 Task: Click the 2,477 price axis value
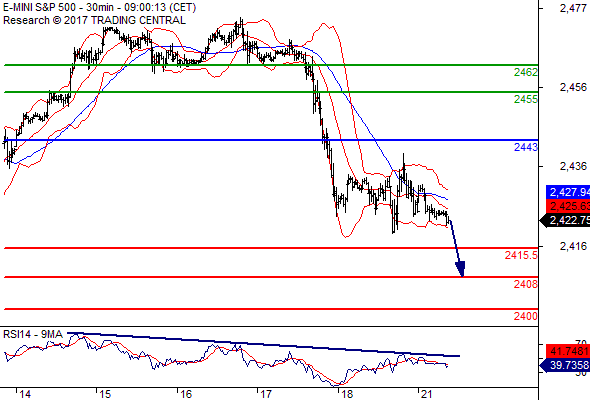(573, 8)
